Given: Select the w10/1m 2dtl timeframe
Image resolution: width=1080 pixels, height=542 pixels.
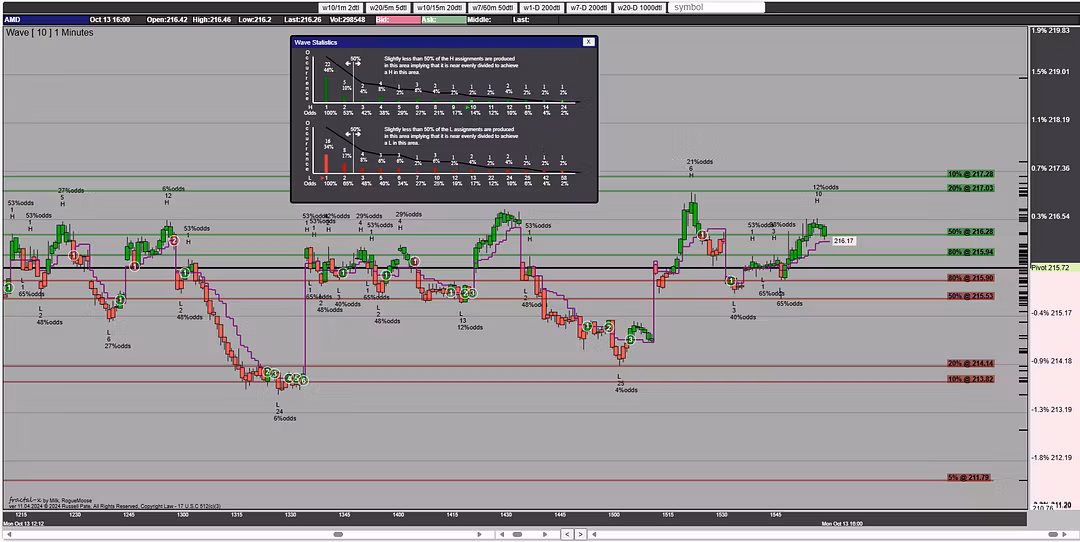Looking at the screenshot, I should [x=333, y=7].
